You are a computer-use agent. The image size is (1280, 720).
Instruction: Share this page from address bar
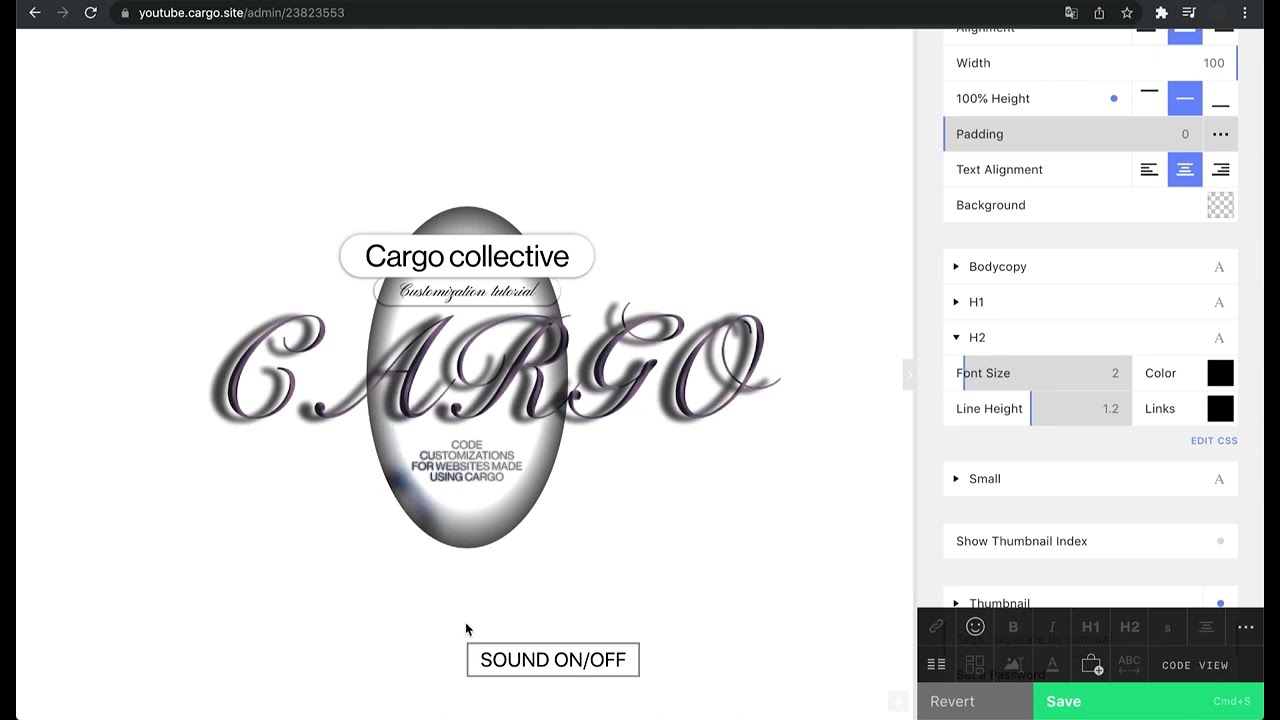1099,13
